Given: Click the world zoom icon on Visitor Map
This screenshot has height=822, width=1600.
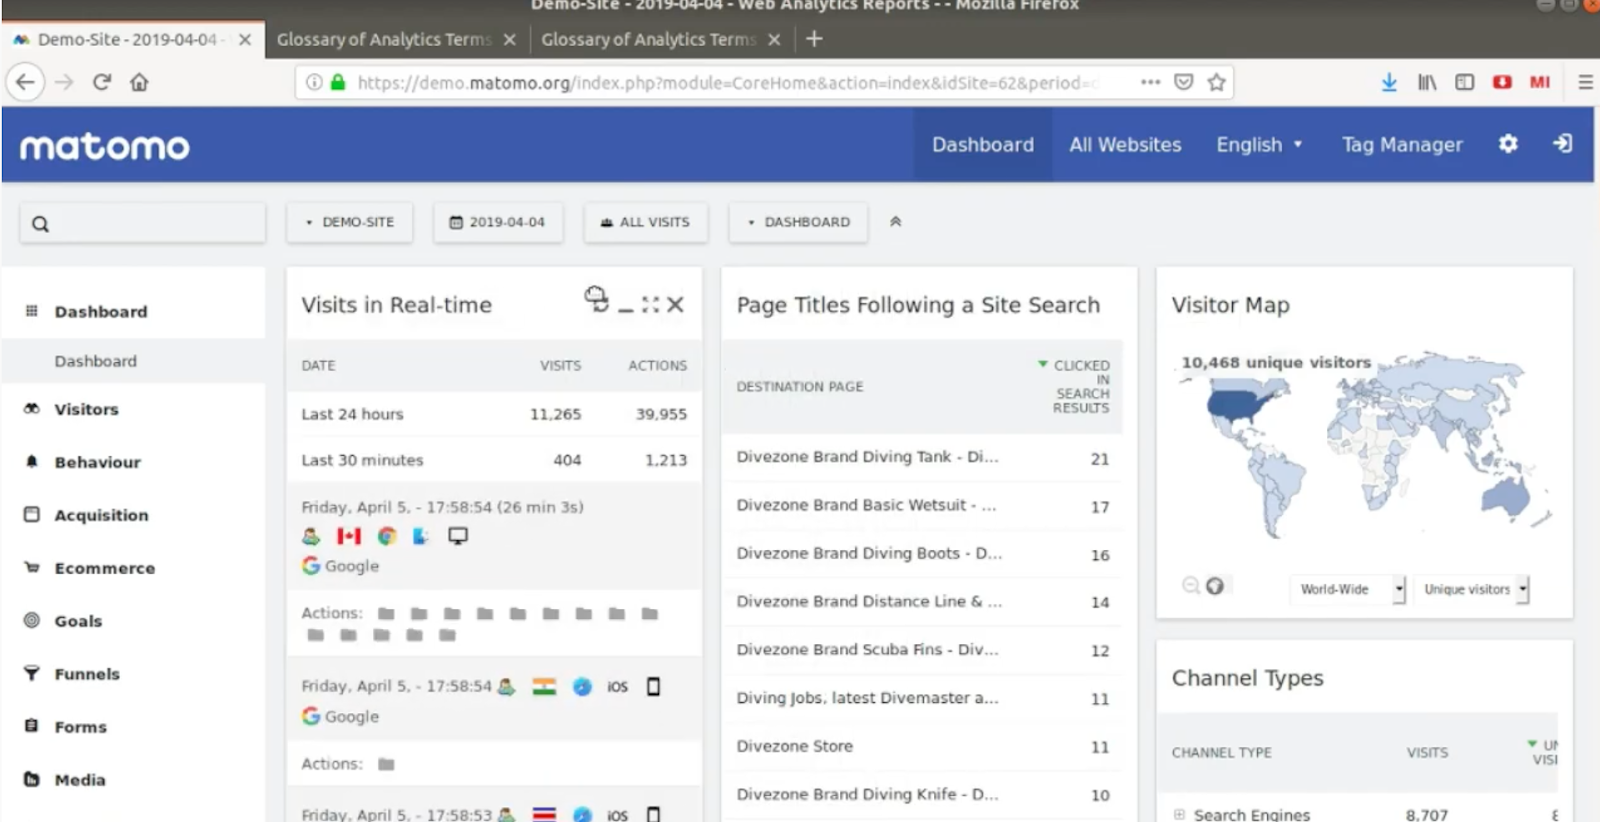Looking at the screenshot, I should pos(1215,586).
